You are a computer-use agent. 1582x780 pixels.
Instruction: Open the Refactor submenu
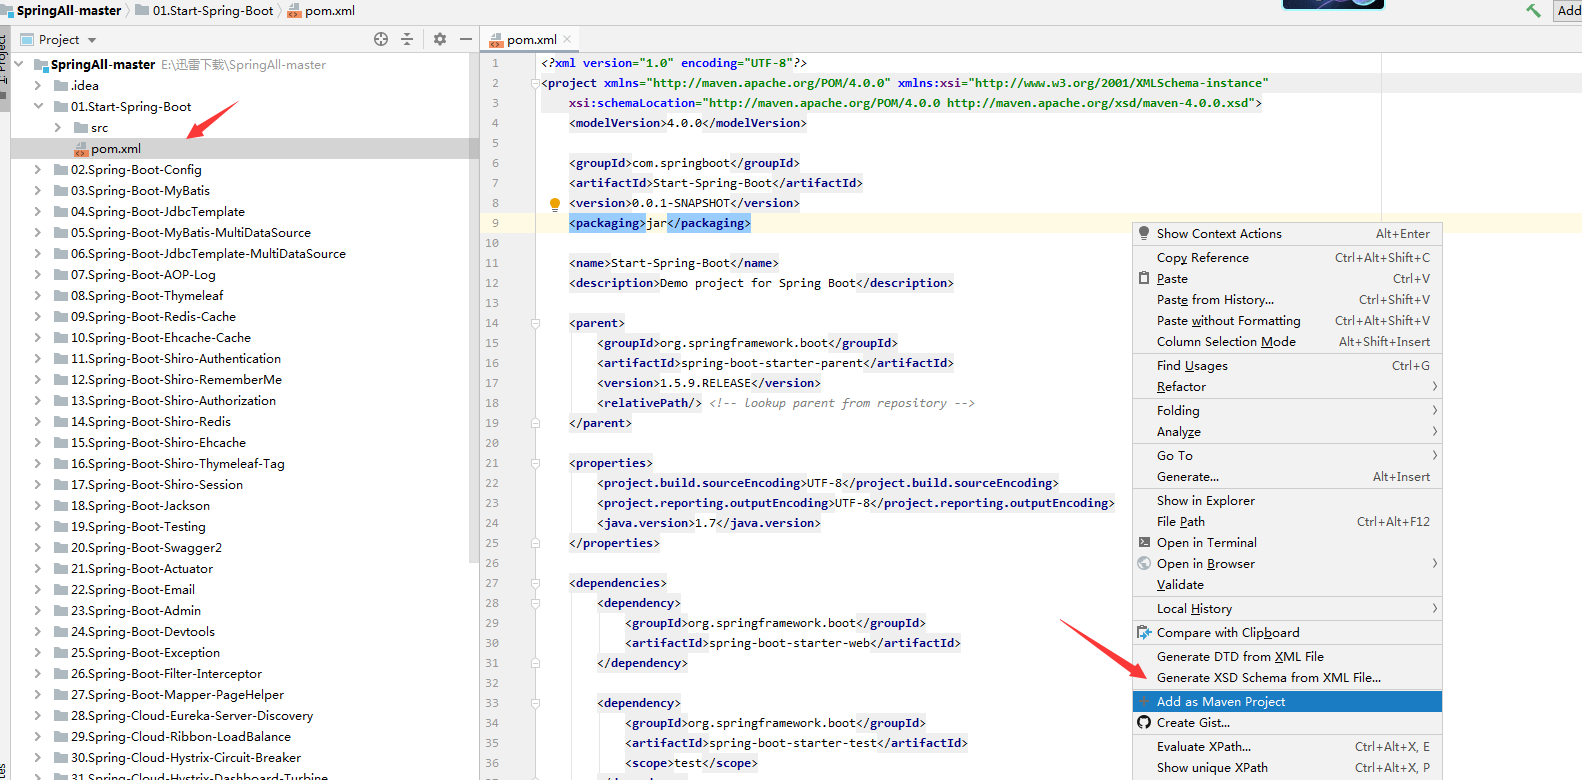tap(1287, 386)
